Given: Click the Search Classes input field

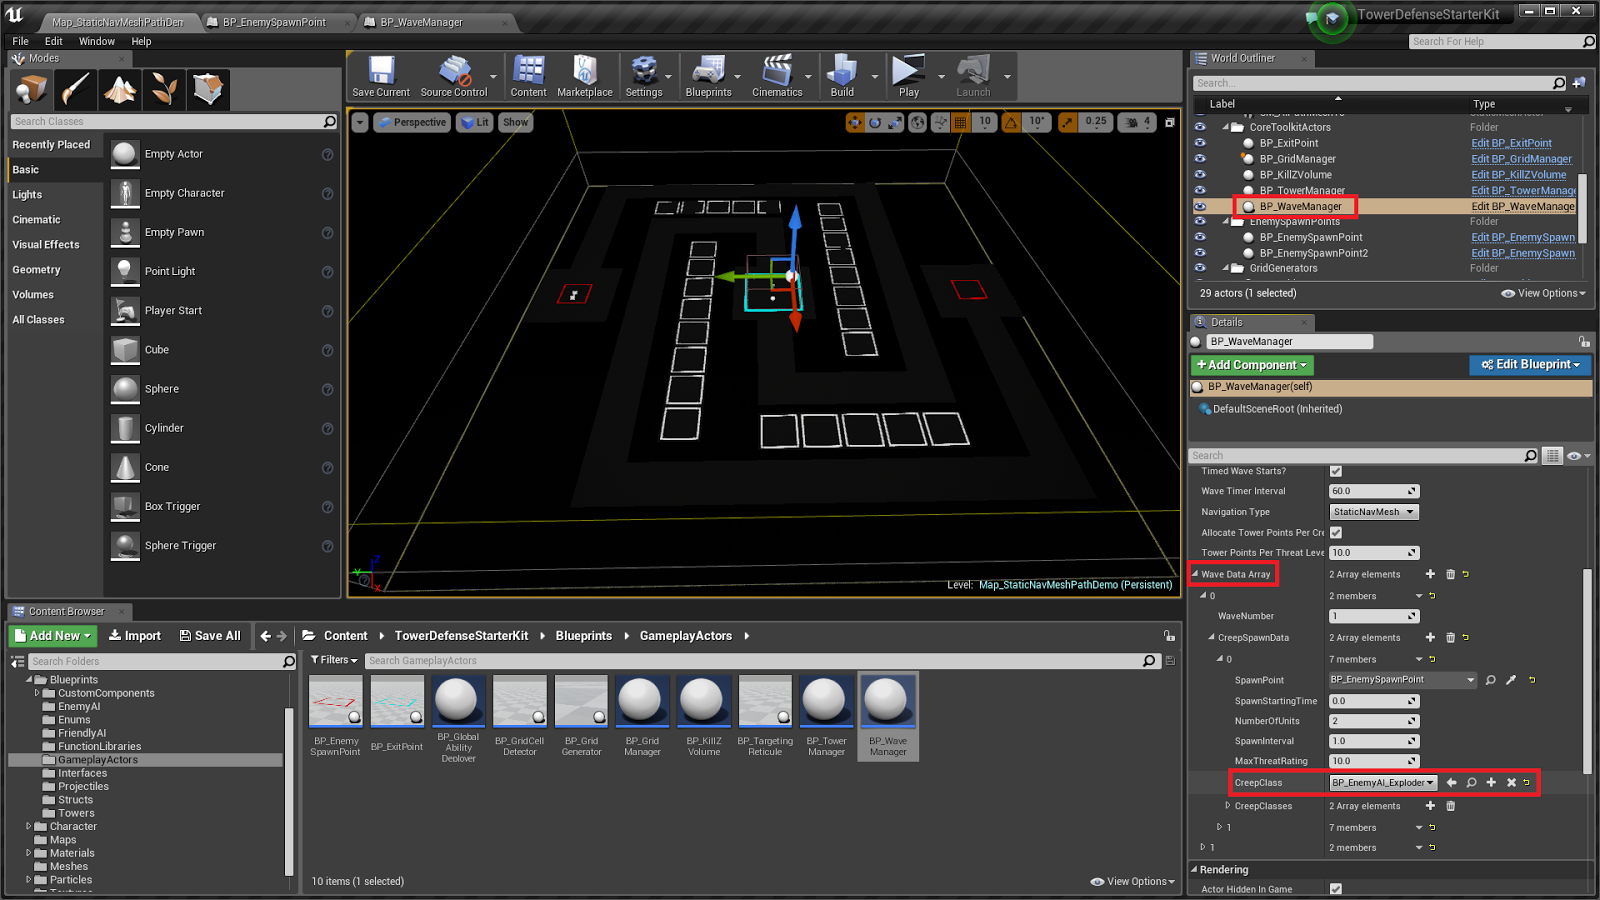Looking at the screenshot, I should click(175, 121).
